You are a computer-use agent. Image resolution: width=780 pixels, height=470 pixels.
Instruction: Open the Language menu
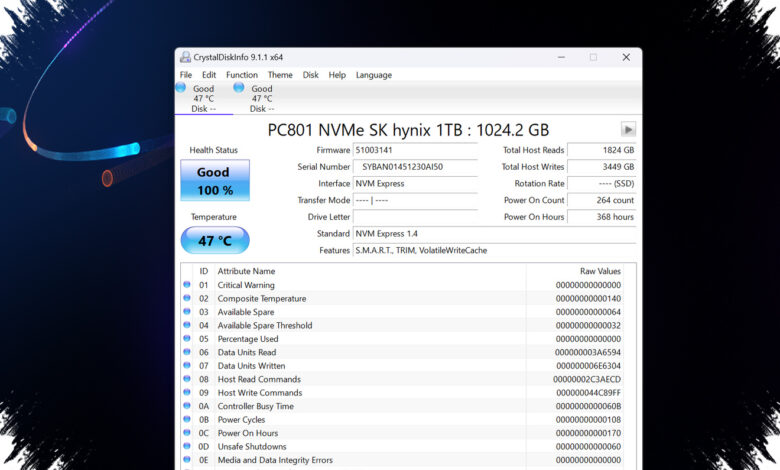point(374,75)
